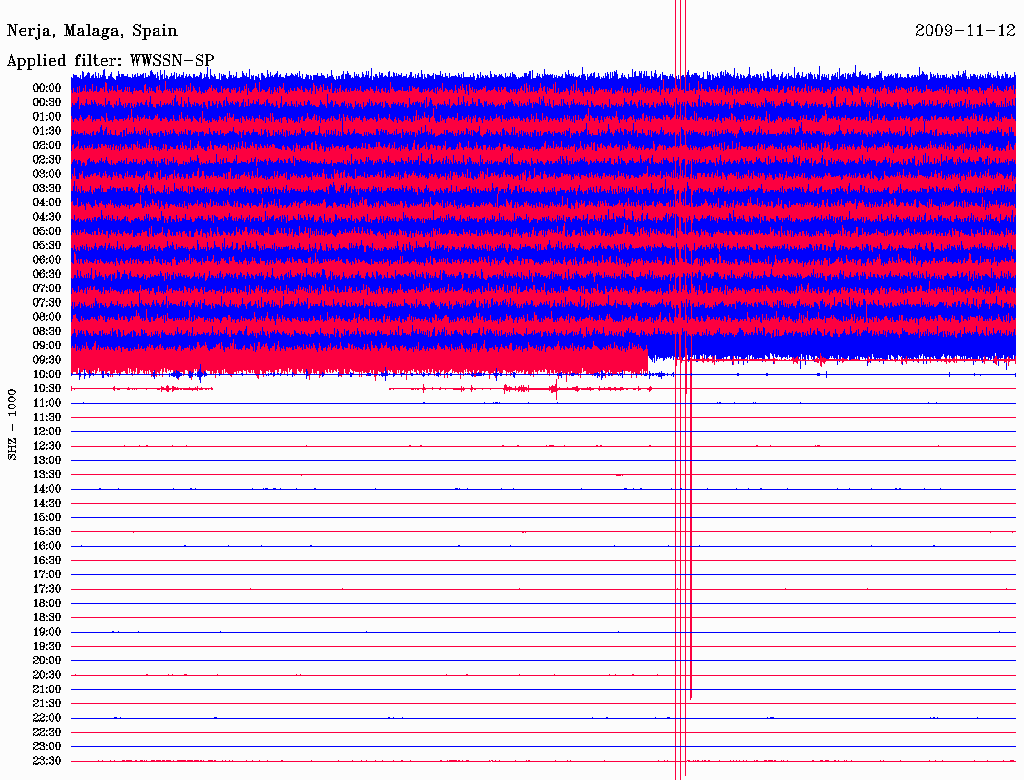Select the 06:00 time label
Screen dimensions: 1024x780
(47, 259)
